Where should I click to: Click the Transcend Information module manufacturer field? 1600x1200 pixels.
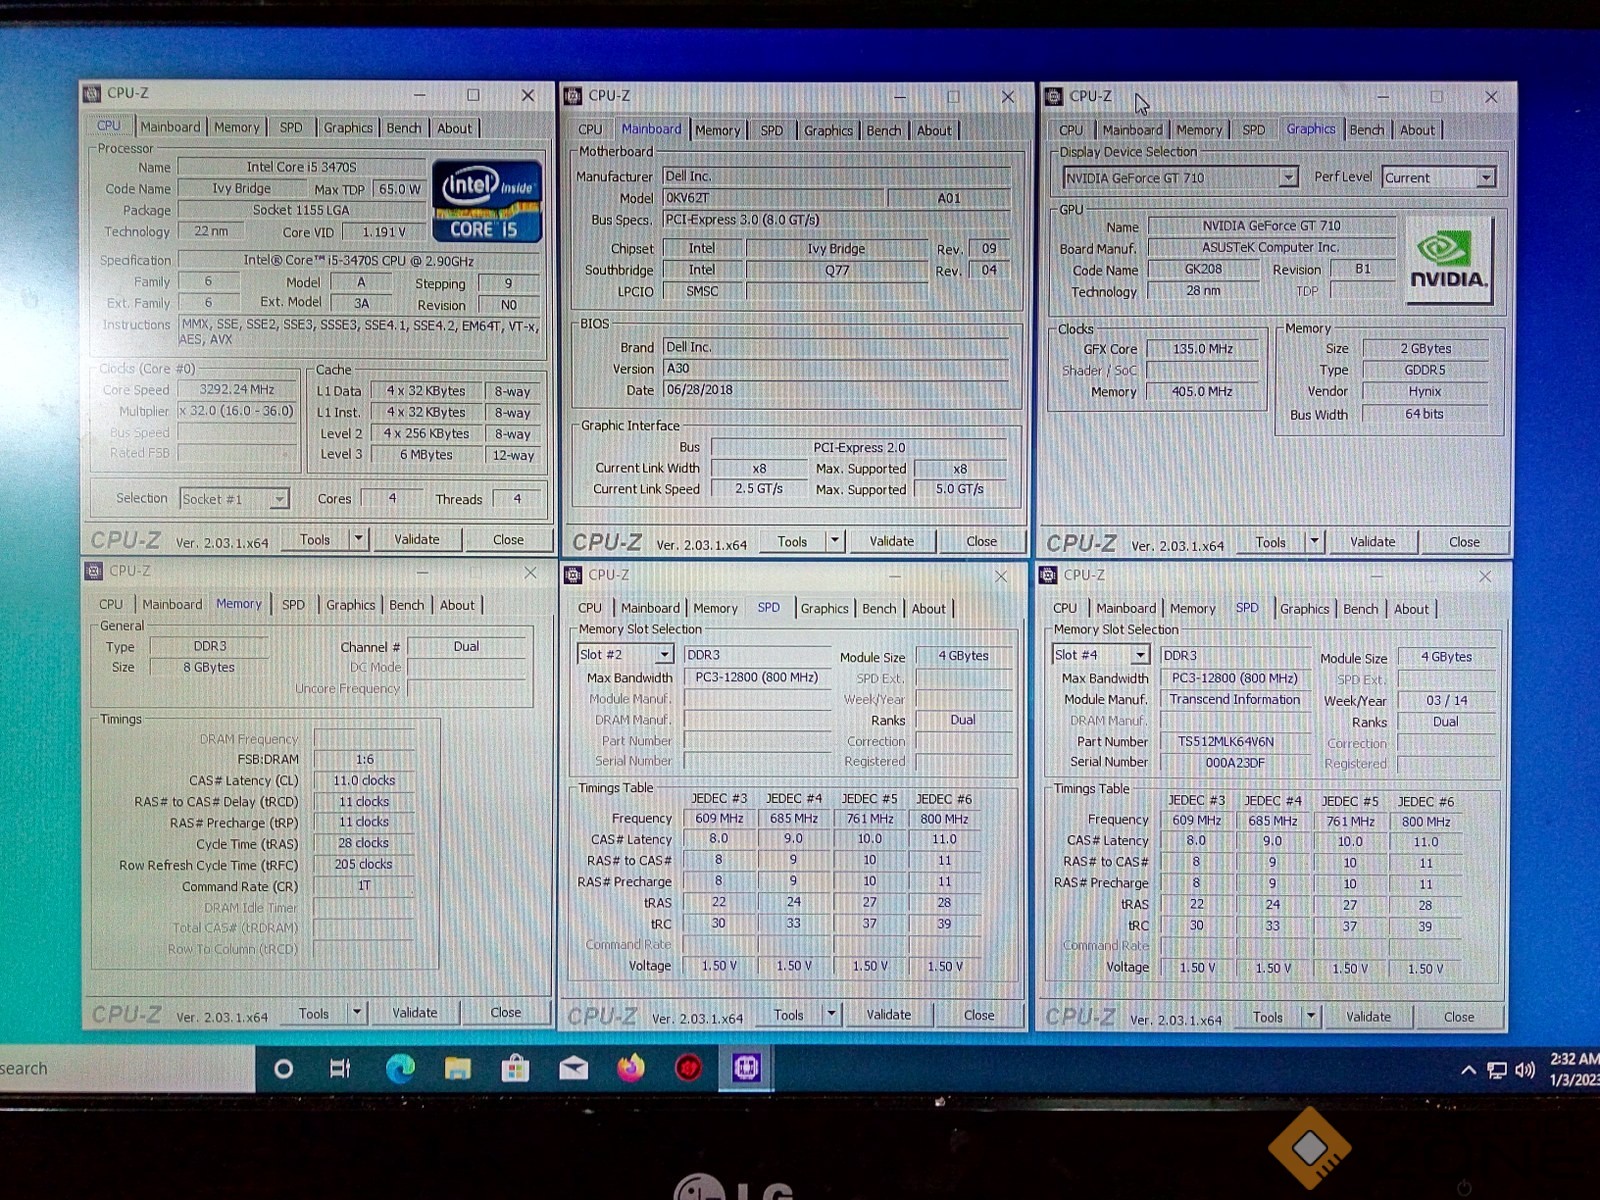[1235, 700]
